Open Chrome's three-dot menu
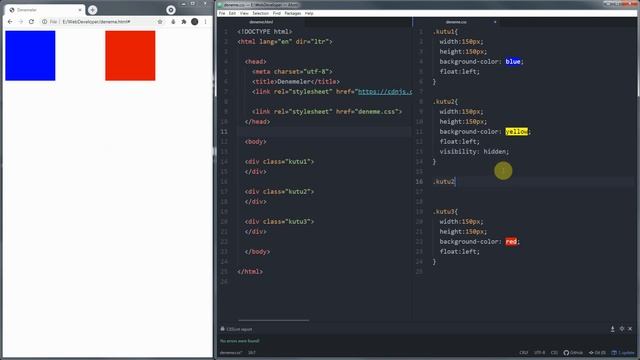The image size is (640, 360). (205, 22)
